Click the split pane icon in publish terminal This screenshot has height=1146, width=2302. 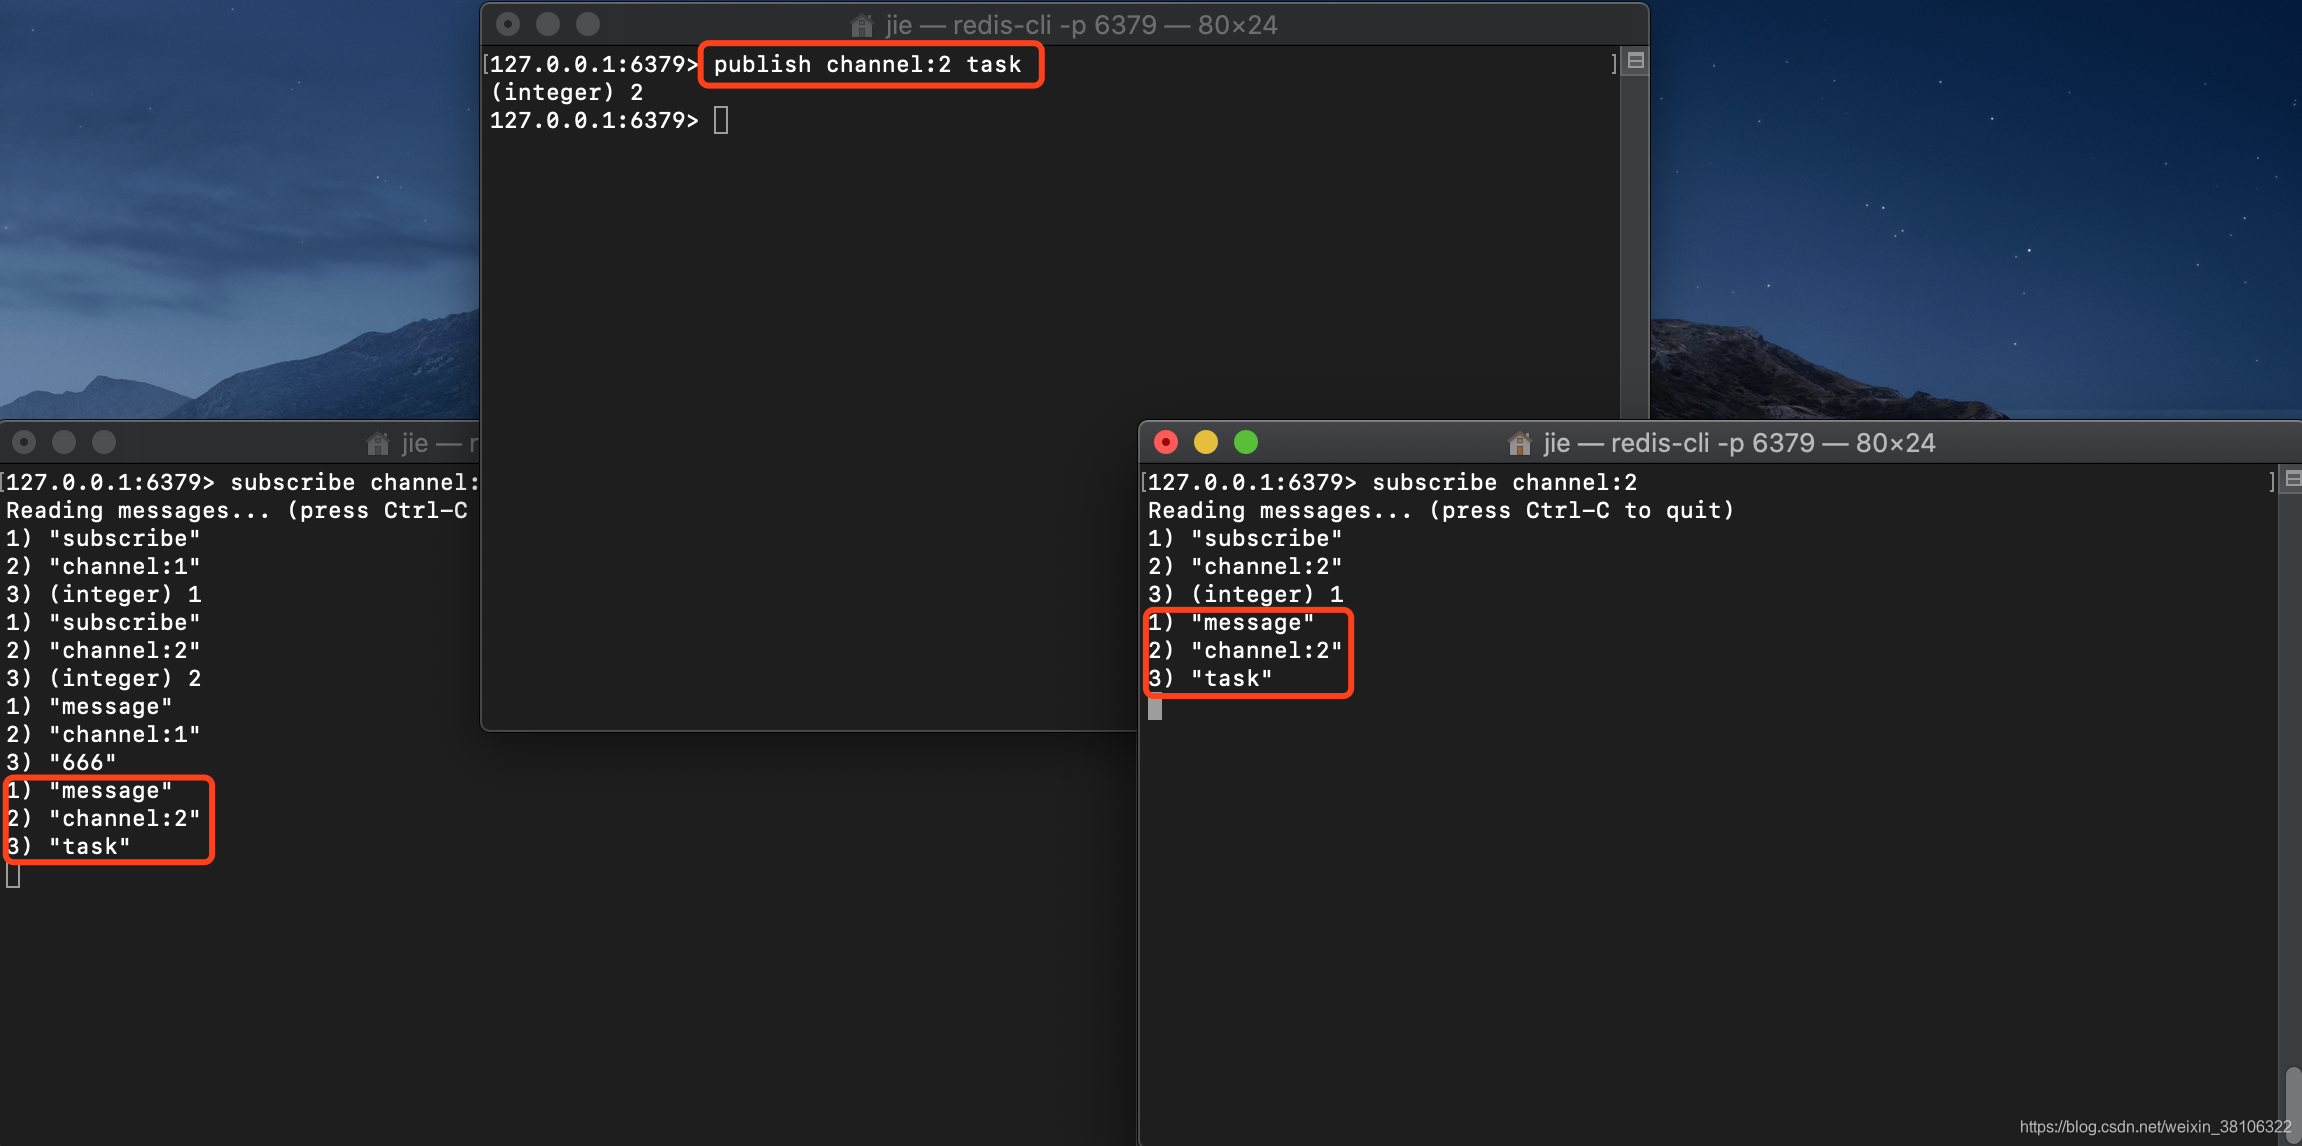[1636, 61]
